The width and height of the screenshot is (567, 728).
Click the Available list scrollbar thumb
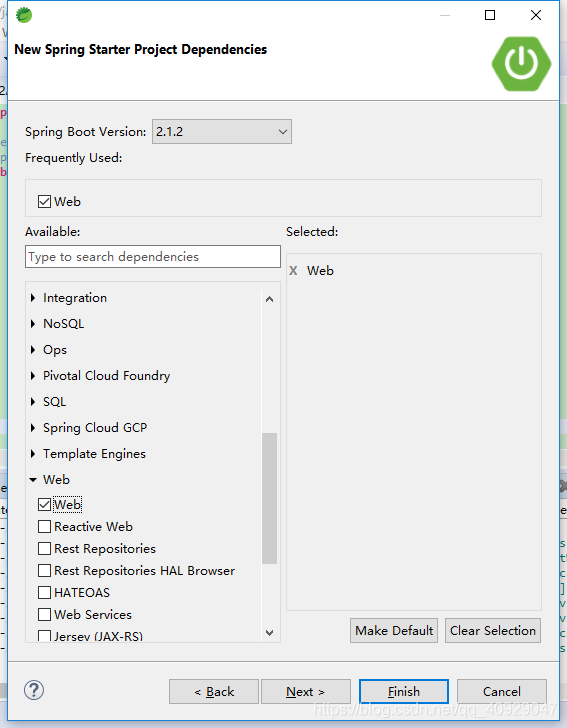(x=269, y=498)
